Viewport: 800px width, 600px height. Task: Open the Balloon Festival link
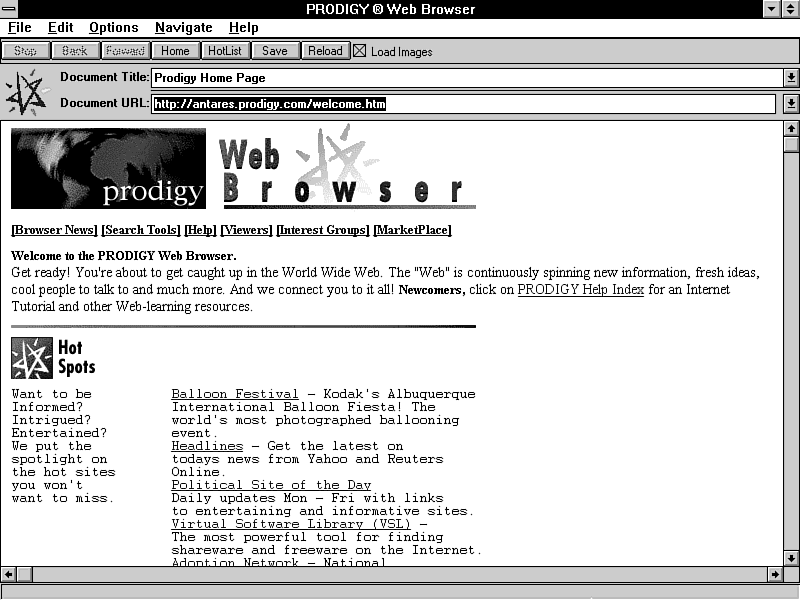pyautogui.click(x=235, y=394)
